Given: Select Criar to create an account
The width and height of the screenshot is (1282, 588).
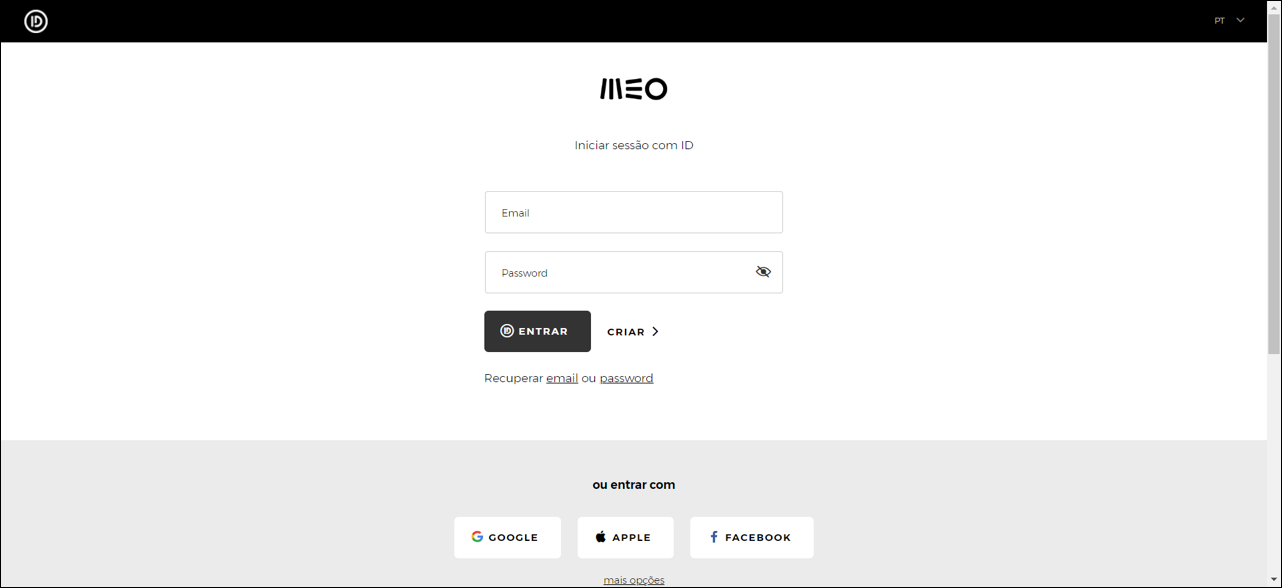Looking at the screenshot, I should pos(627,330).
